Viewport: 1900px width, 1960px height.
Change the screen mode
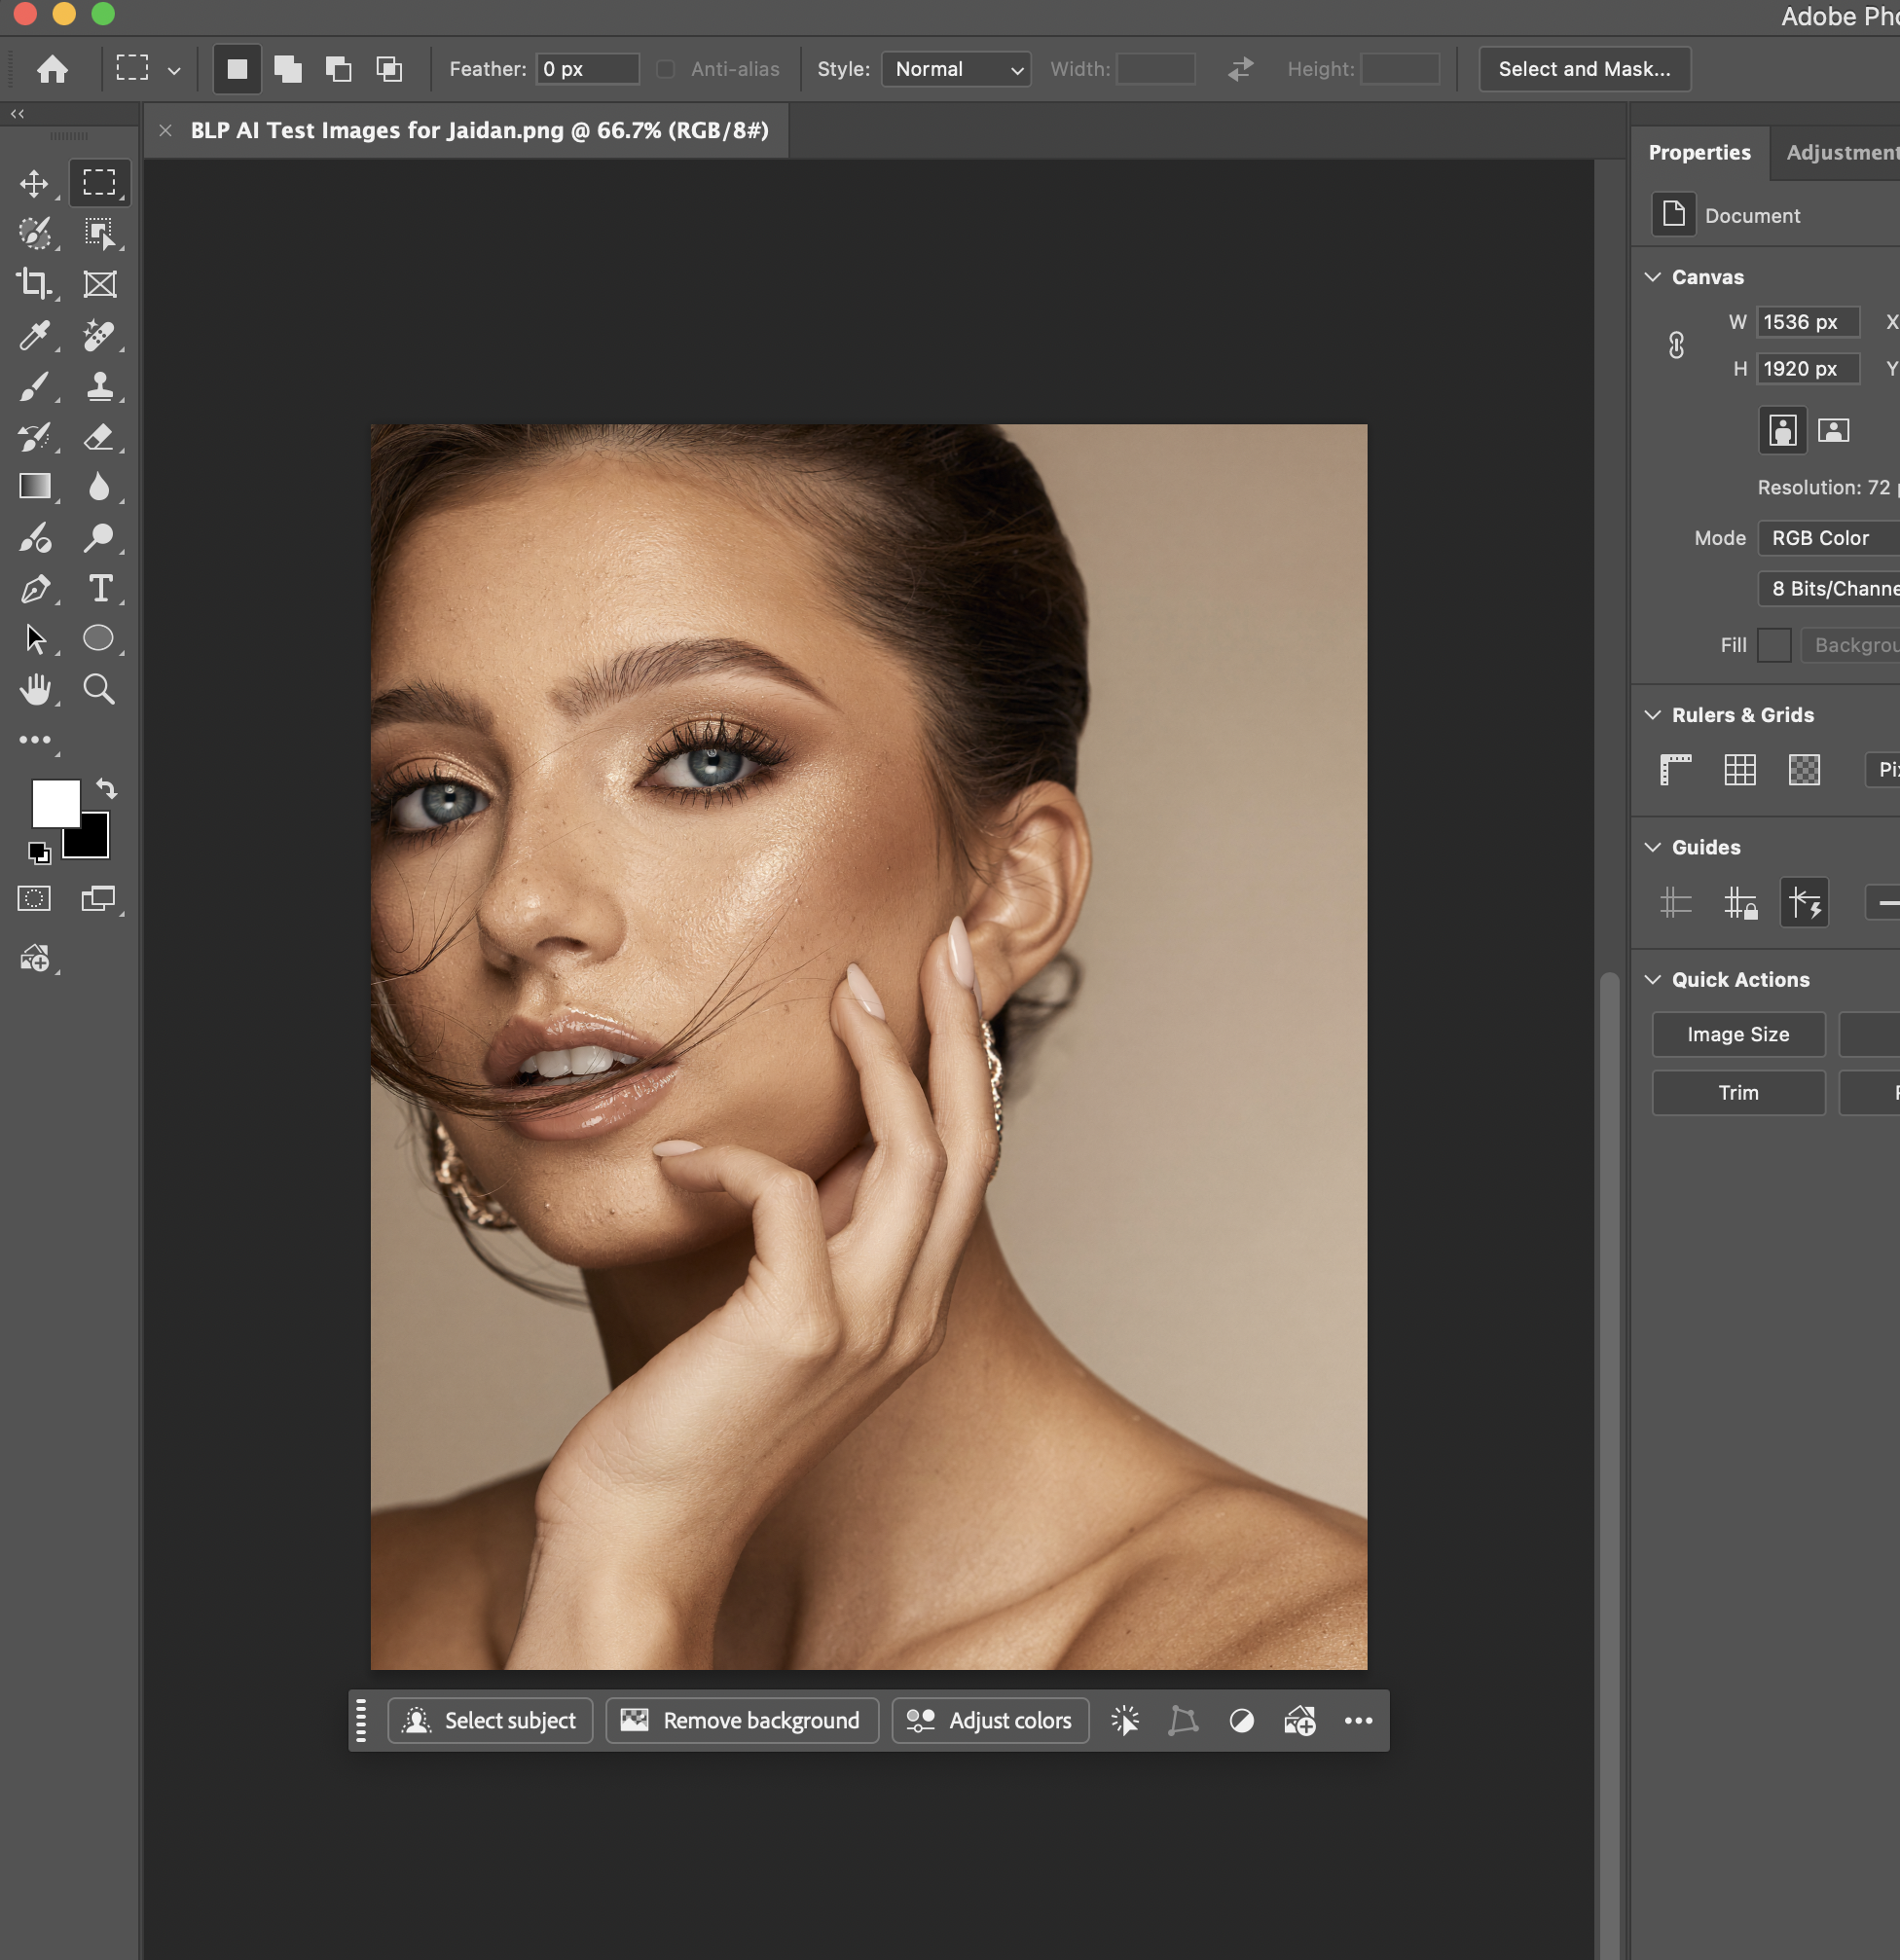pyautogui.click(x=99, y=898)
